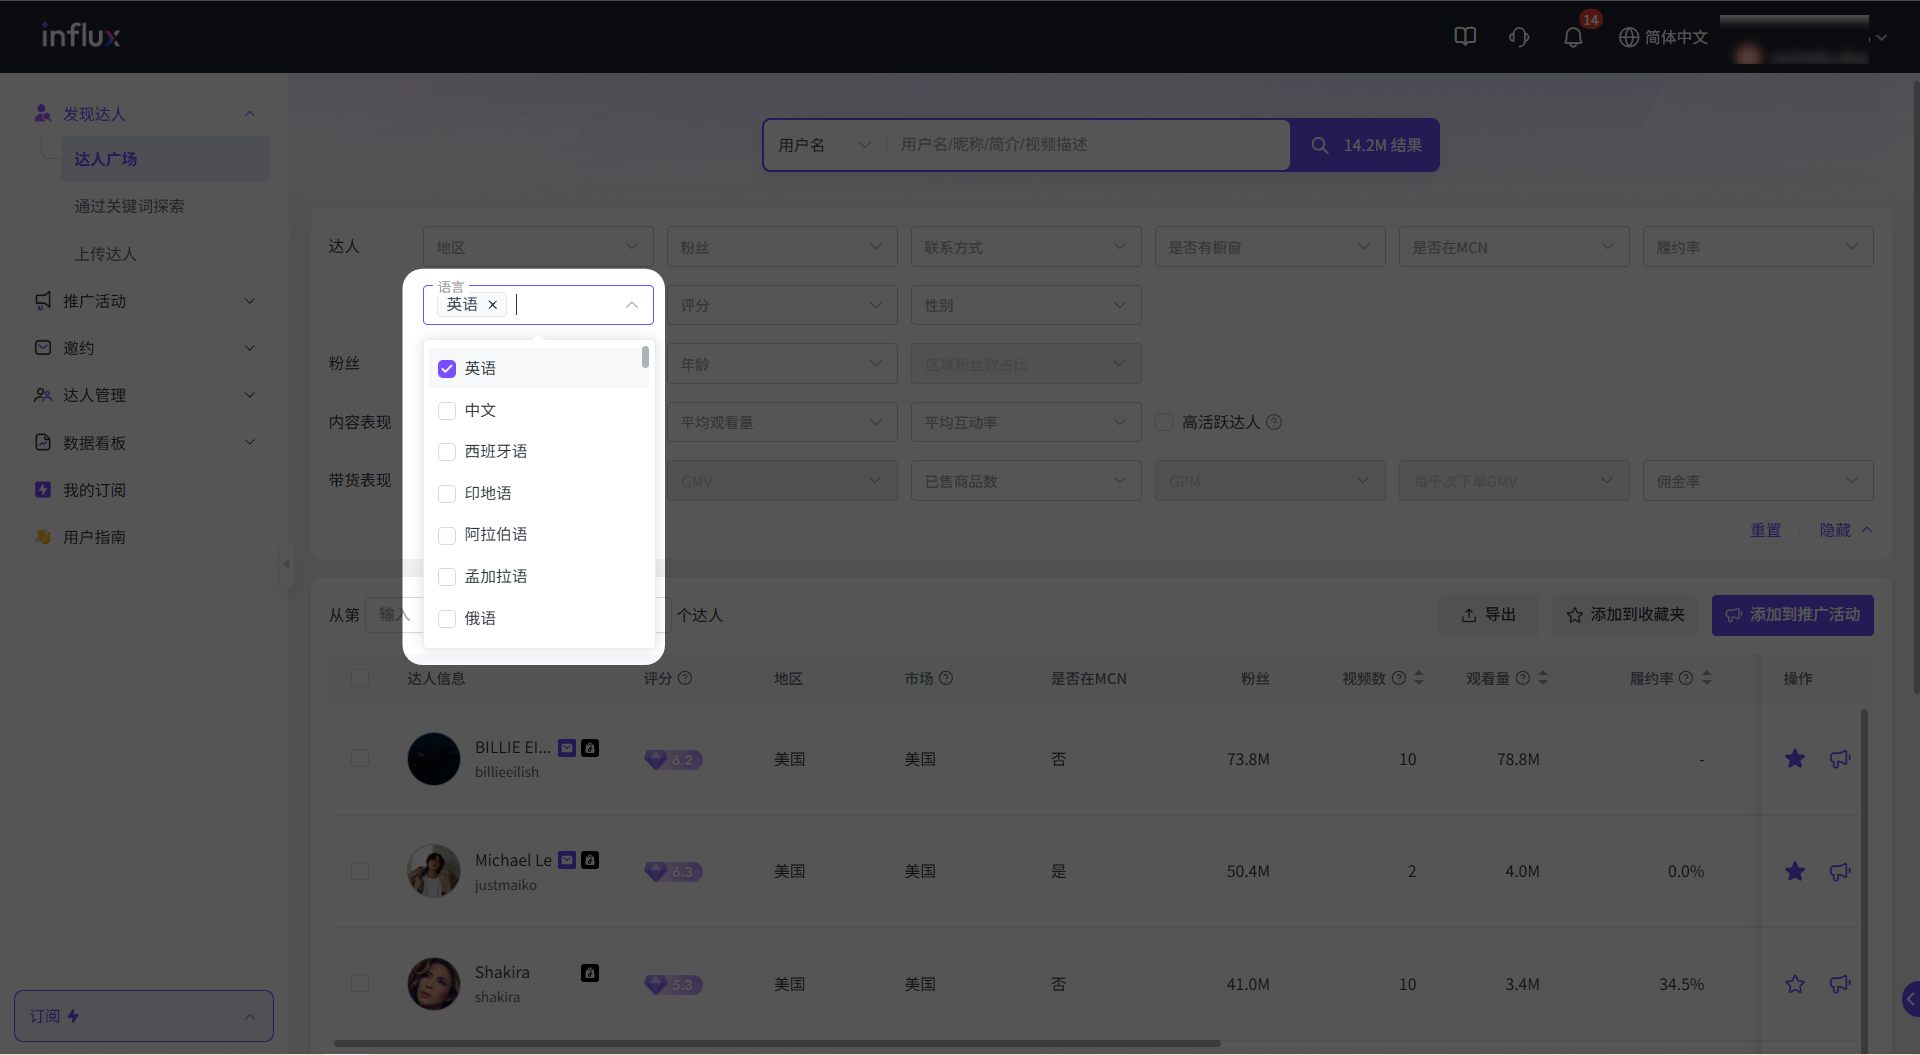Click the star icon for Shakira
This screenshot has height=1055, width=1920.
pos(1795,984)
